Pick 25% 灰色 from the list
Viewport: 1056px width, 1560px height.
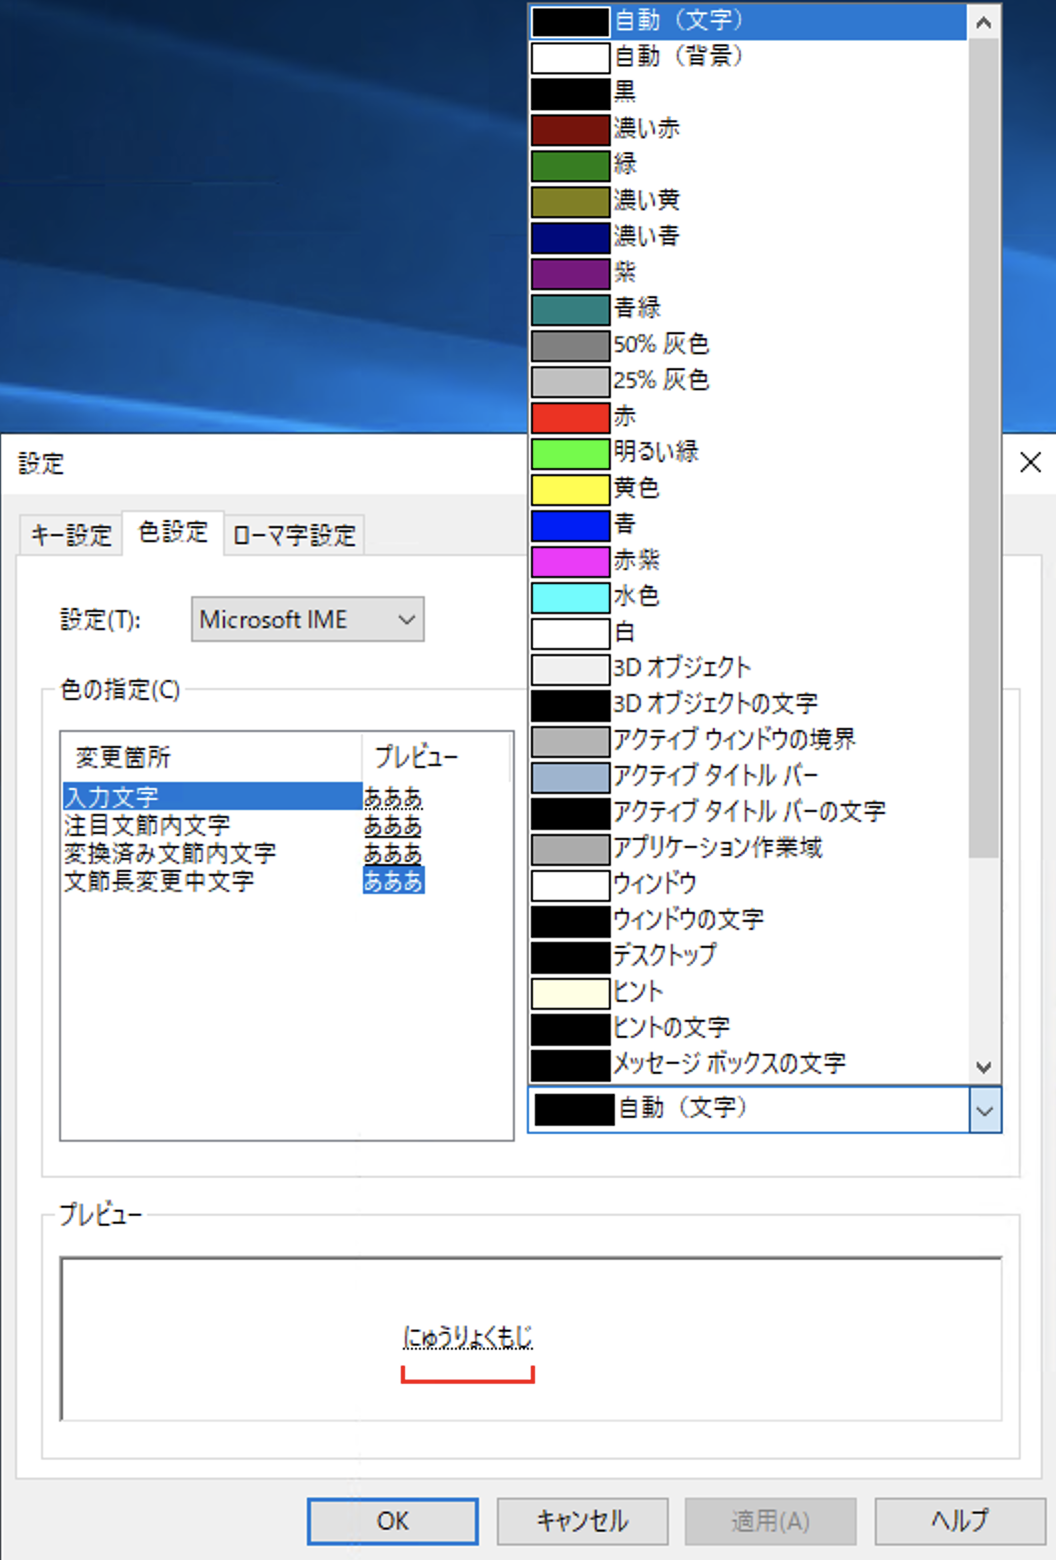pyautogui.click(x=748, y=381)
